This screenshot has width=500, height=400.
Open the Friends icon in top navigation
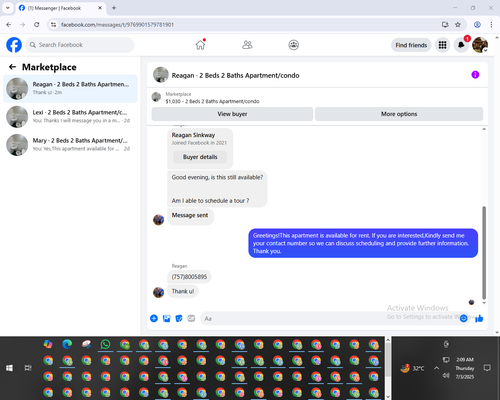[247, 45]
